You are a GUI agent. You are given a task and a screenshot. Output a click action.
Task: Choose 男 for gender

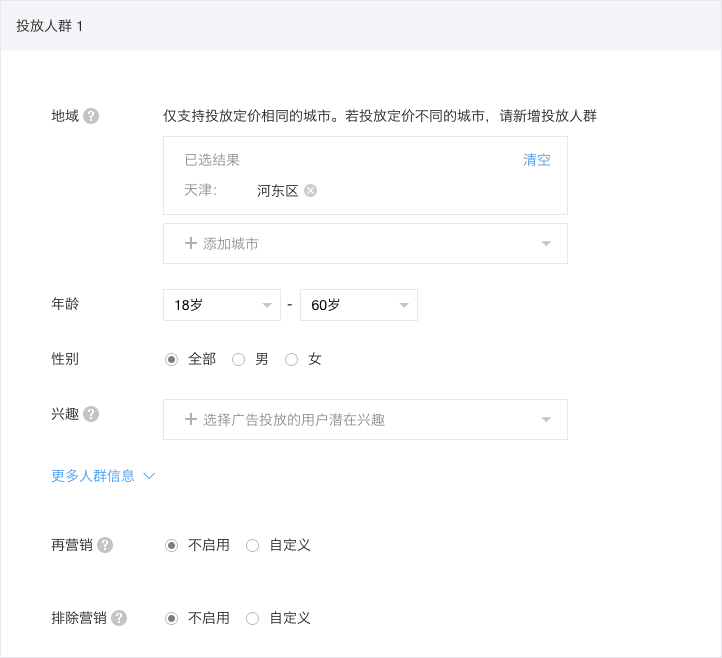238,359
